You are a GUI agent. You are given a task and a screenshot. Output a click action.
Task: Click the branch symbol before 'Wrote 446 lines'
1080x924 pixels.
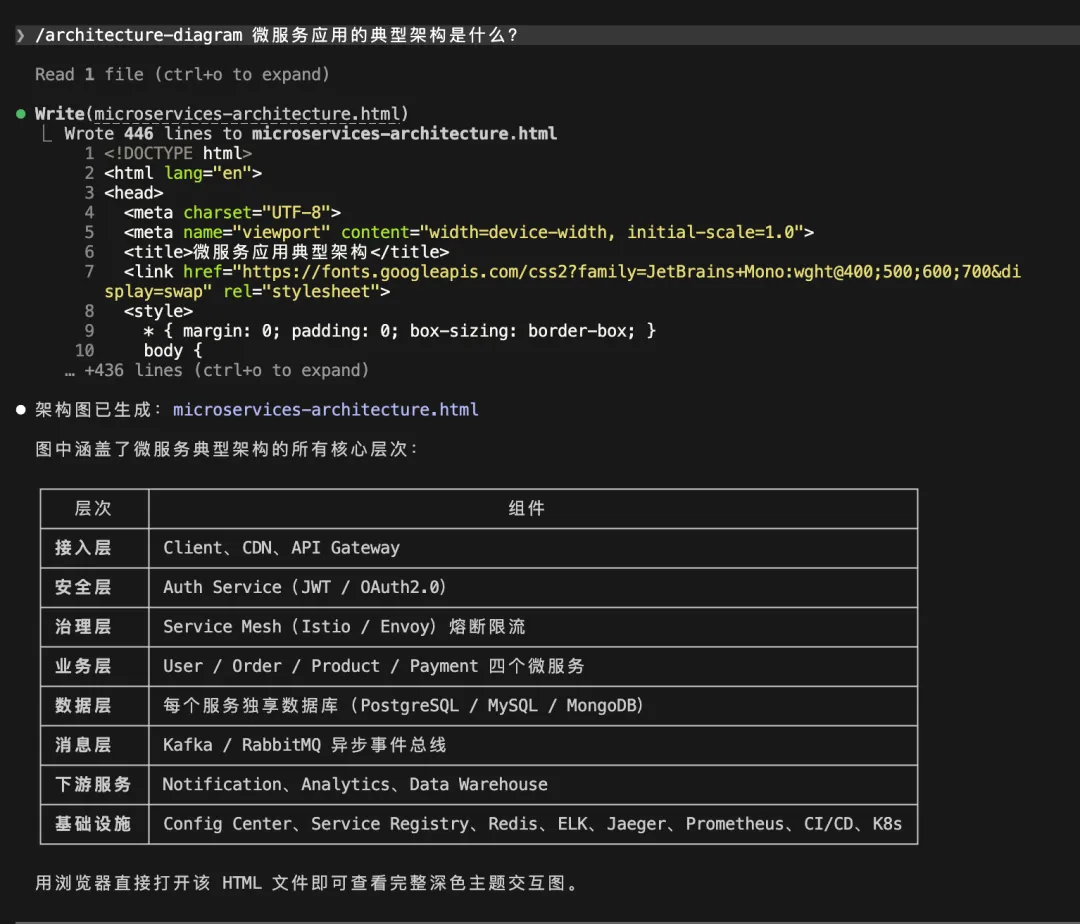(x=46, y=134)
